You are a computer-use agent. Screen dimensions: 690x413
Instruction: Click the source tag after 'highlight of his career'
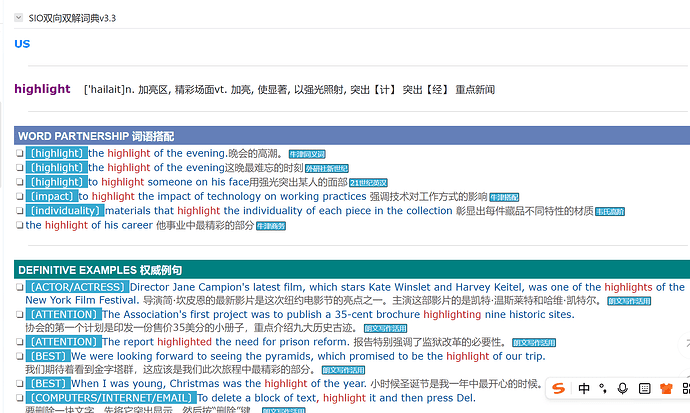pos(271,226)
